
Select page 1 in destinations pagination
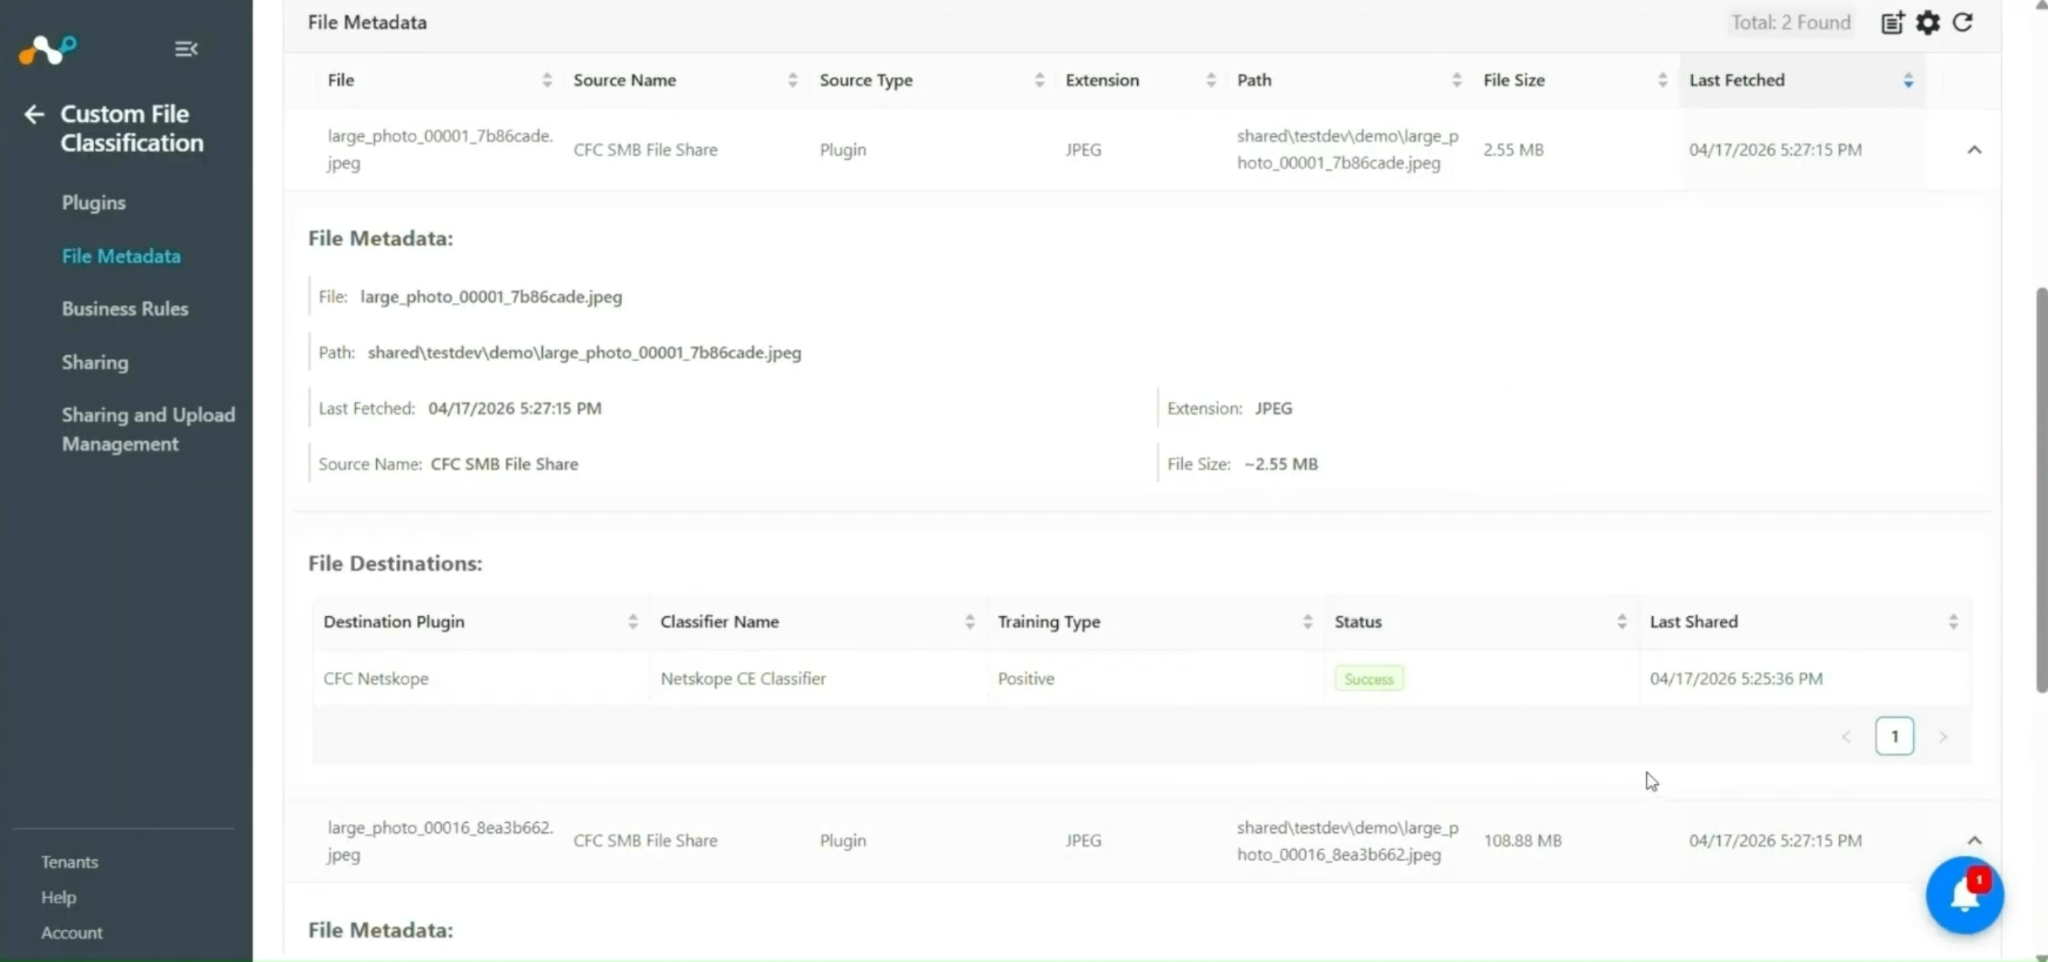tap(1894, 737)
